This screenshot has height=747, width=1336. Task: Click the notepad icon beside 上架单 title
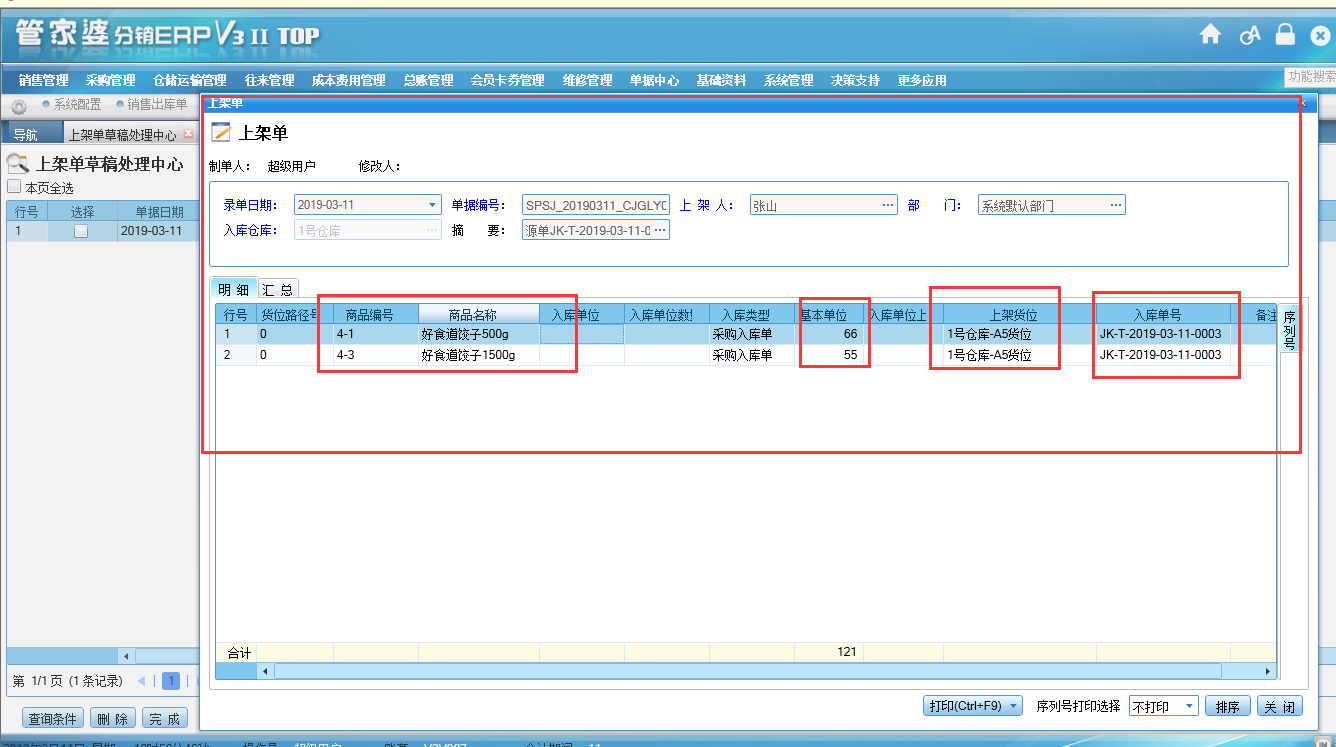pos(221,133)
